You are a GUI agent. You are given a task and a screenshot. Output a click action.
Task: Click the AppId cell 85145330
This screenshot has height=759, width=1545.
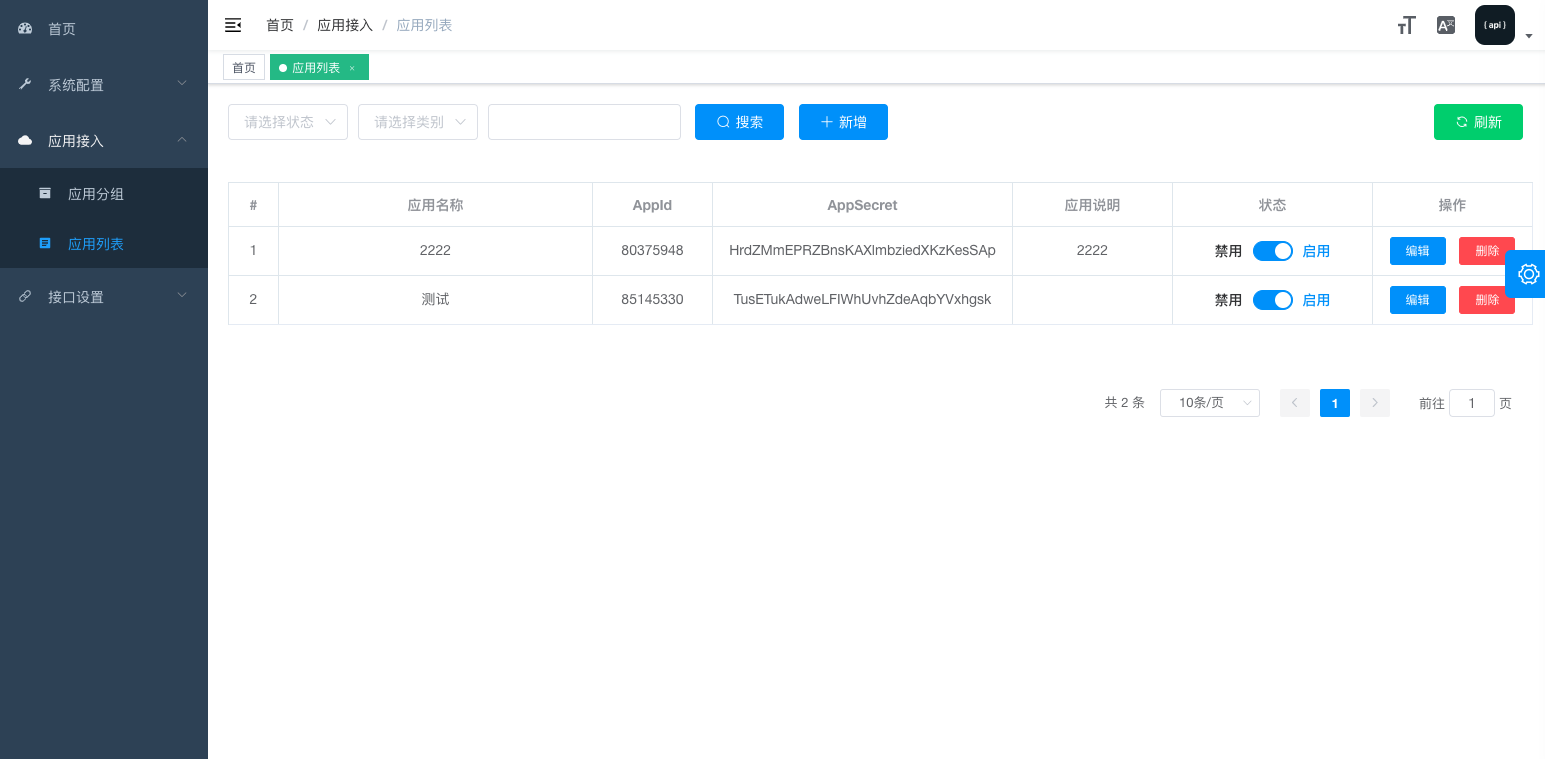(652, 300)
